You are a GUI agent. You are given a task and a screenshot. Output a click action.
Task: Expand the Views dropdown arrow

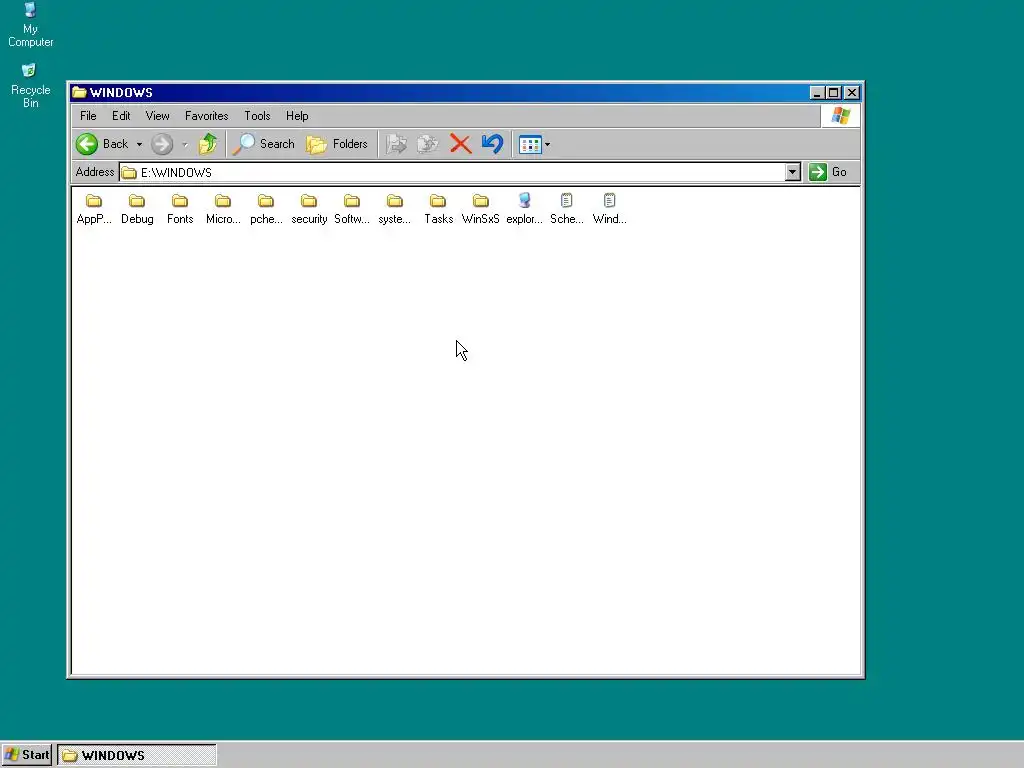pyautogui.click(x=547, y=144)
